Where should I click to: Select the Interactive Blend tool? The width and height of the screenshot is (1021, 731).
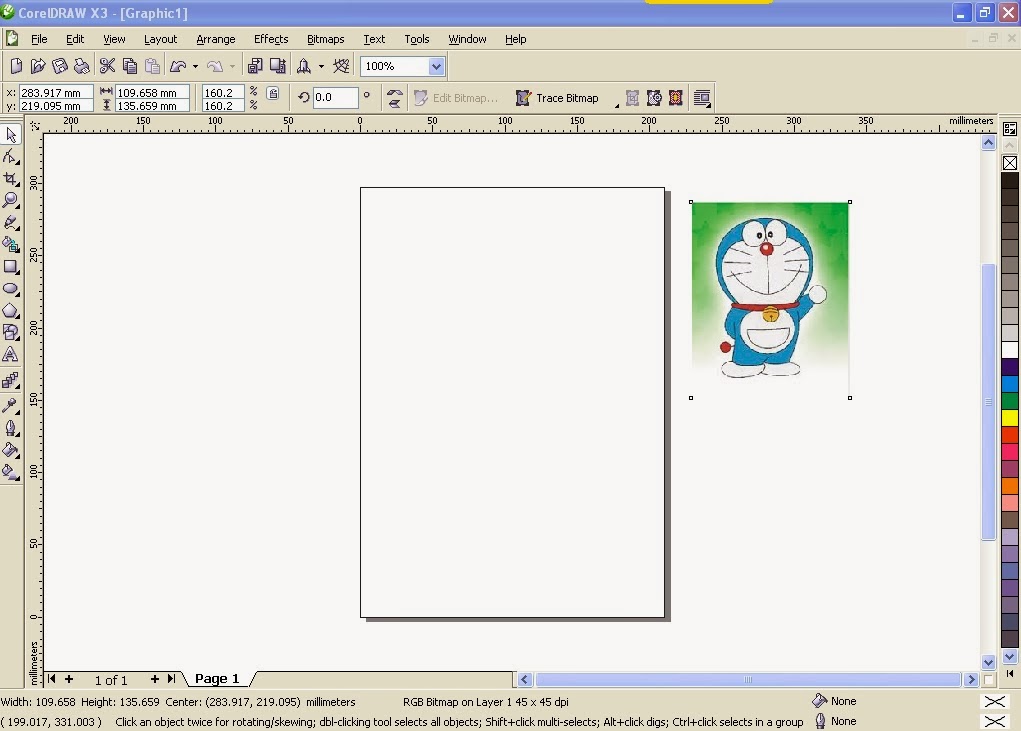click(x=11, y=380)
